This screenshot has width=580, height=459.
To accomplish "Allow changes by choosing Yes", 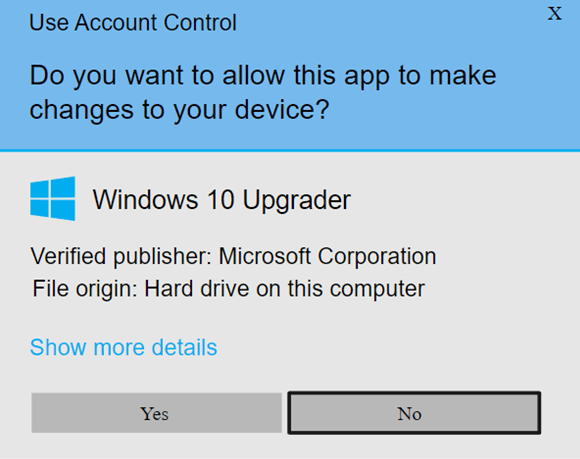I will click(x=156, y=413).
